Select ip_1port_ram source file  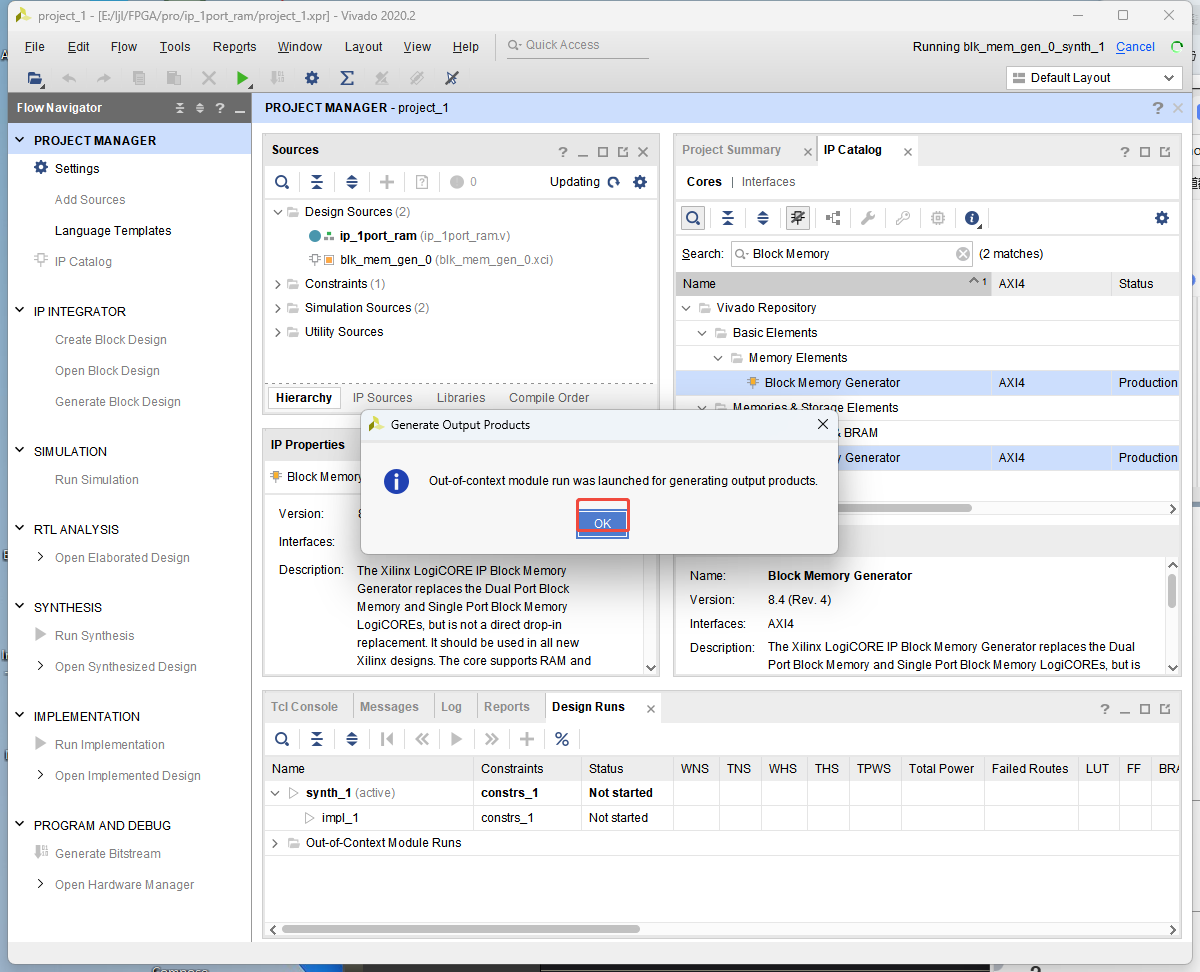pos(378,236)
